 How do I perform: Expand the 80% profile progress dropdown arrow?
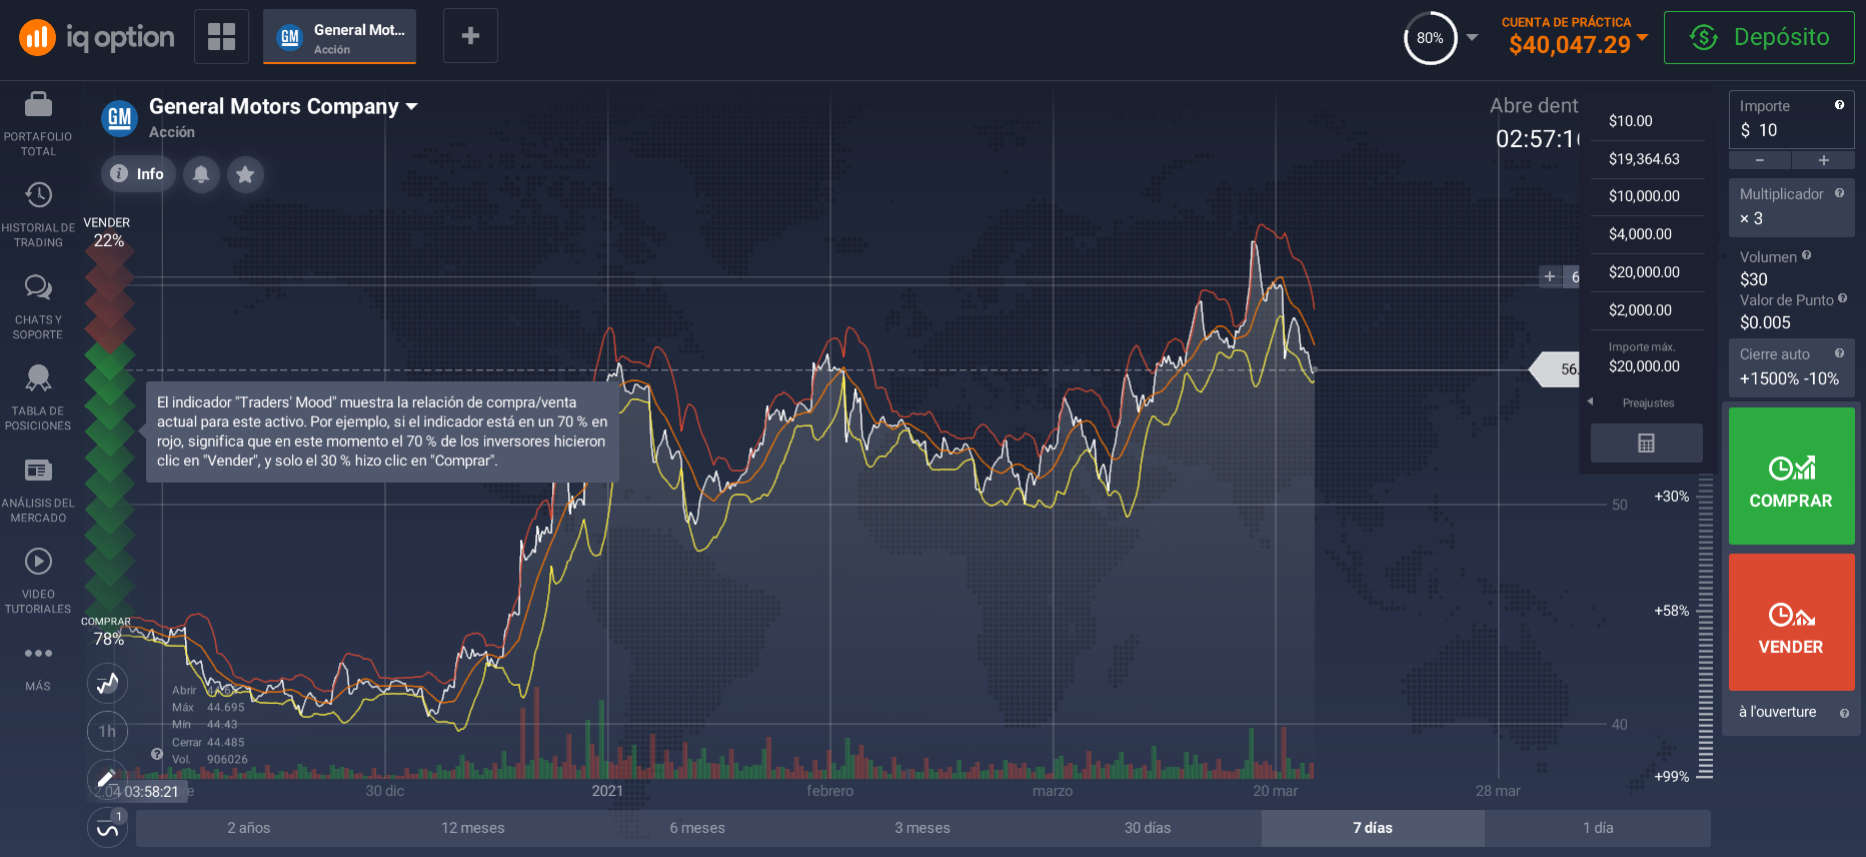[1472, 38]
